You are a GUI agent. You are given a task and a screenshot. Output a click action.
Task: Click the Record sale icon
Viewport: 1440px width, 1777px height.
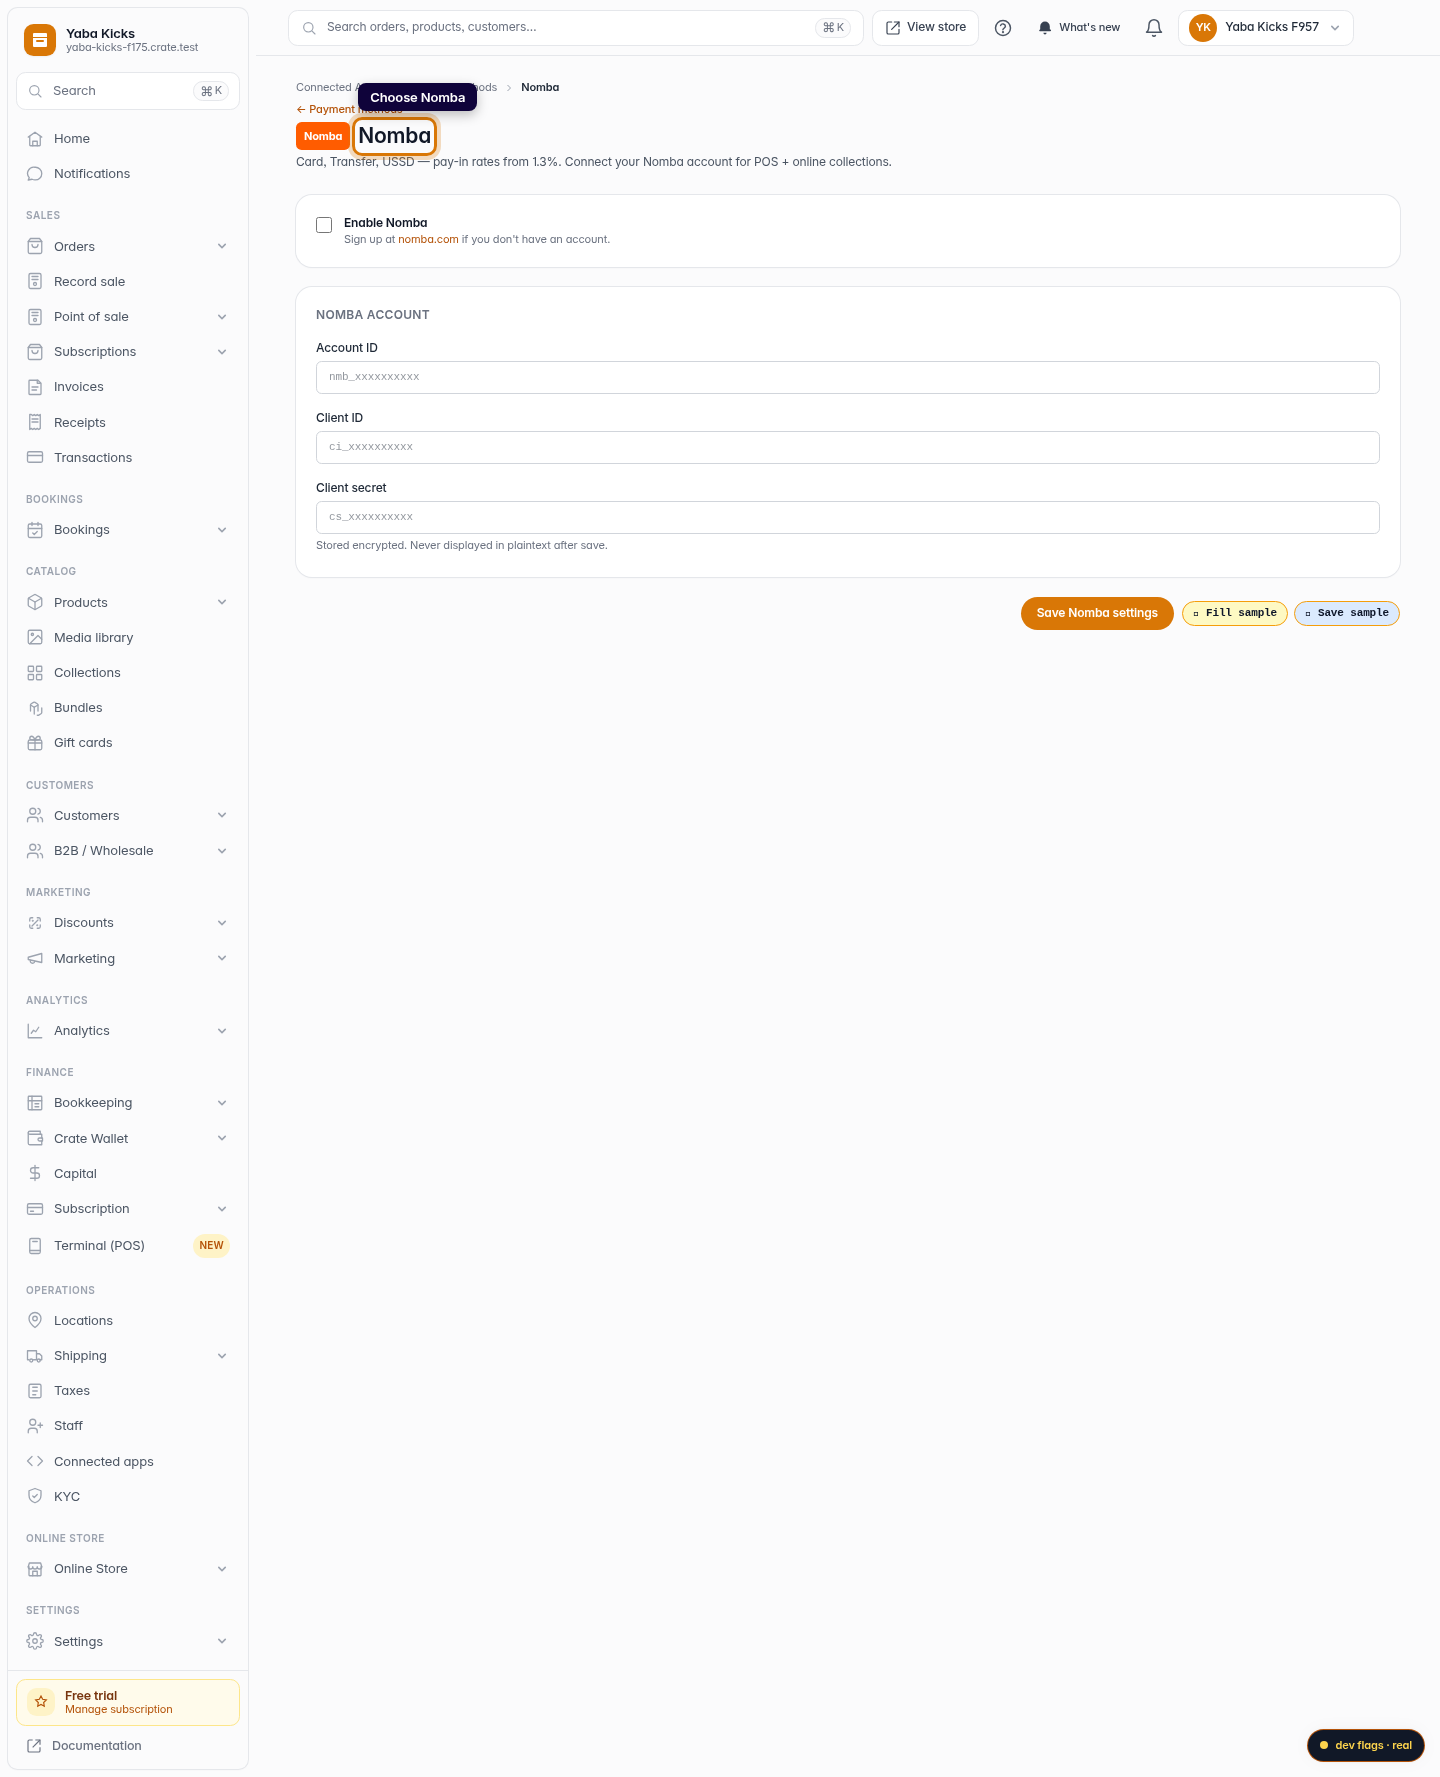coord(35,282)
